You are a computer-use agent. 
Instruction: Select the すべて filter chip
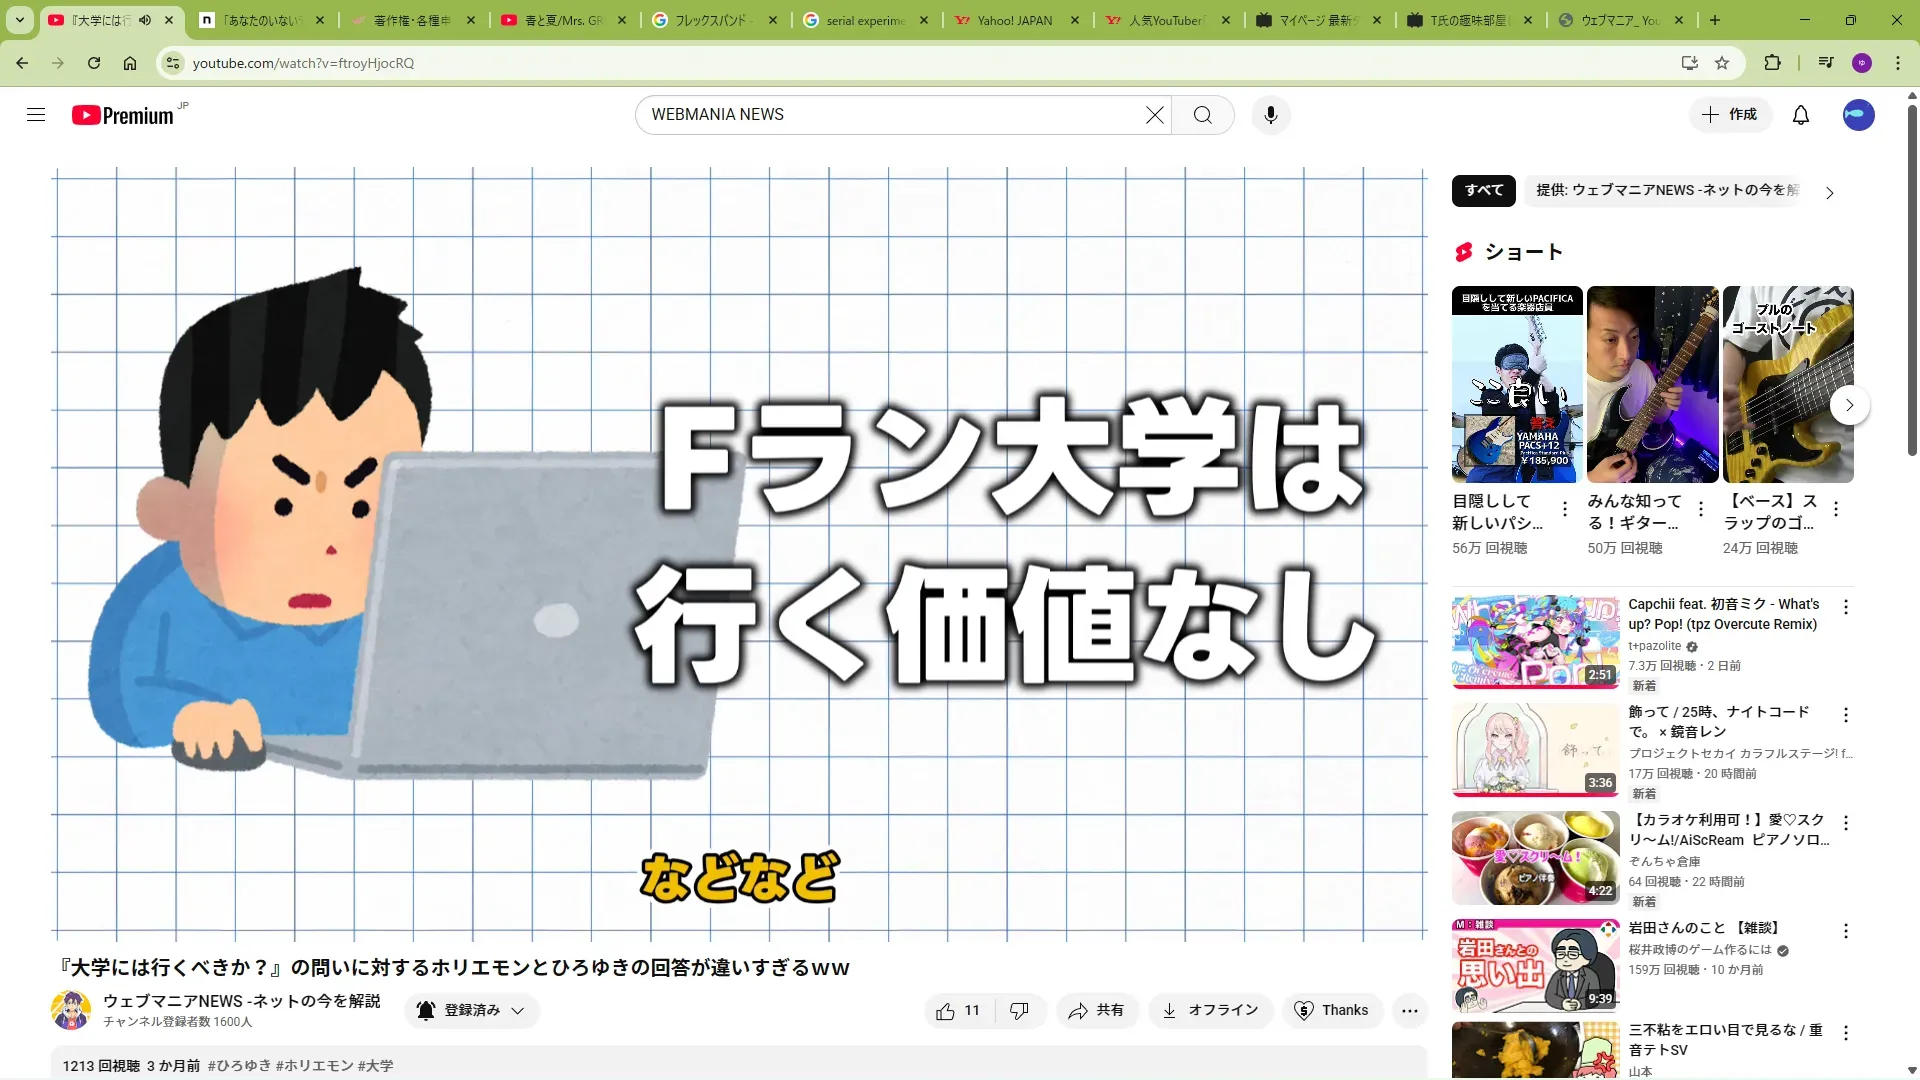tap(1483, 190)
